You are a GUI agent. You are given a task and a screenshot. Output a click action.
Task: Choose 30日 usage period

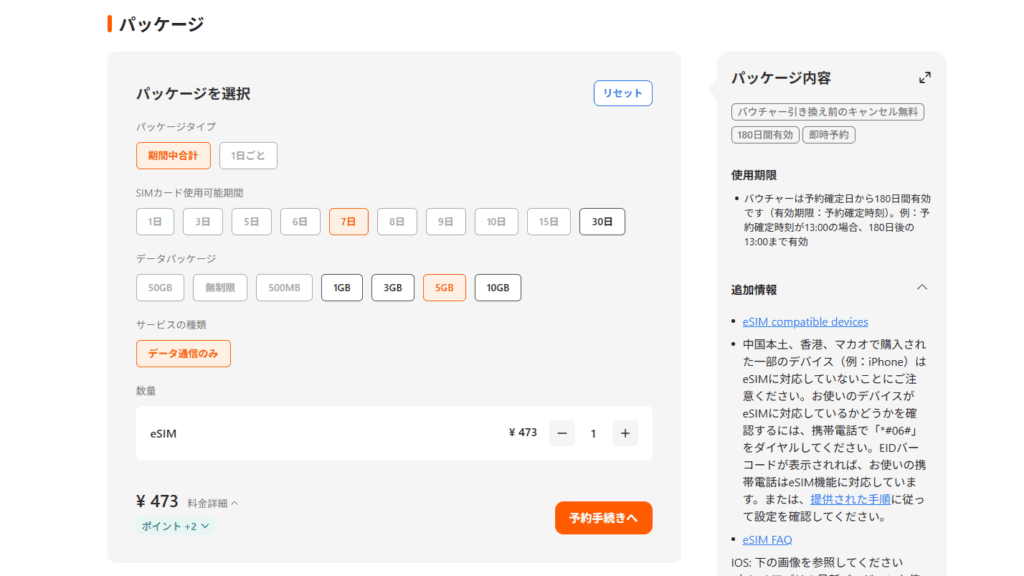point(602,221)
